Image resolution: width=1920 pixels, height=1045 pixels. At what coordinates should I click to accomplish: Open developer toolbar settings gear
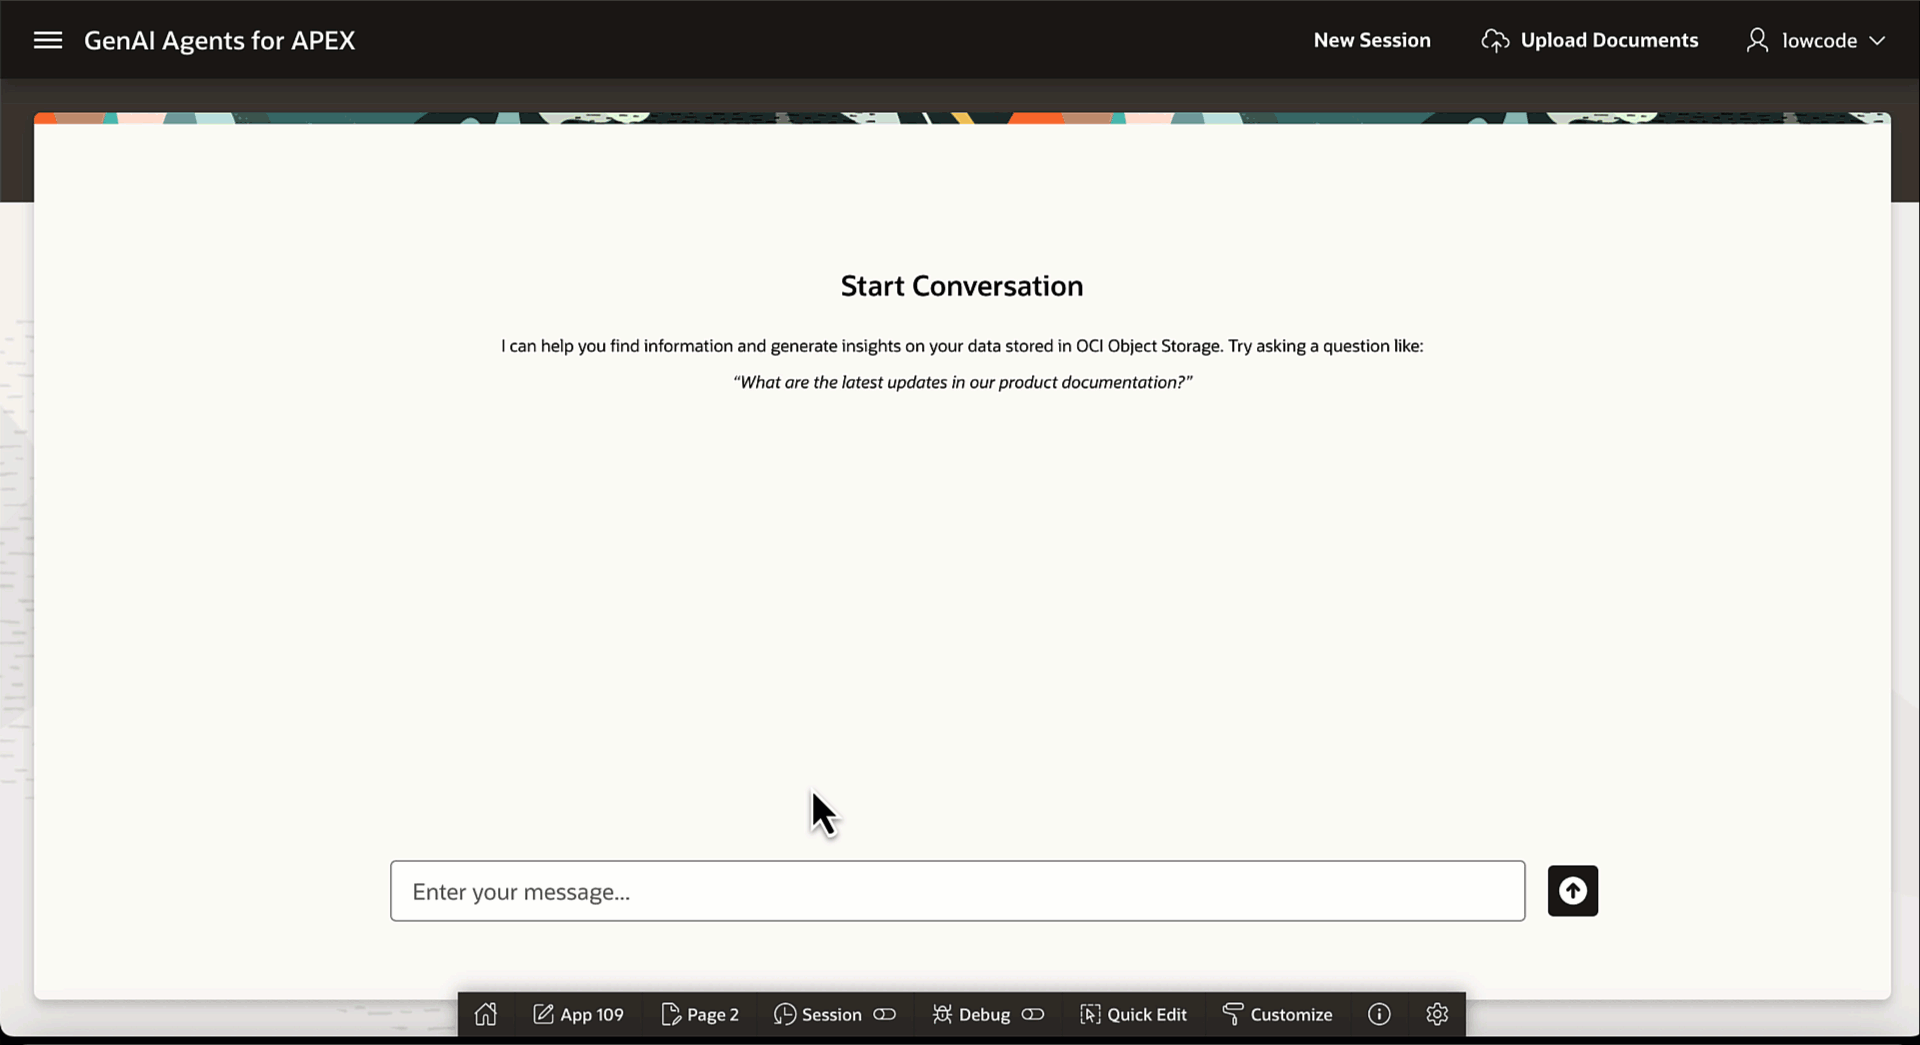[x=1437, y=1014]
